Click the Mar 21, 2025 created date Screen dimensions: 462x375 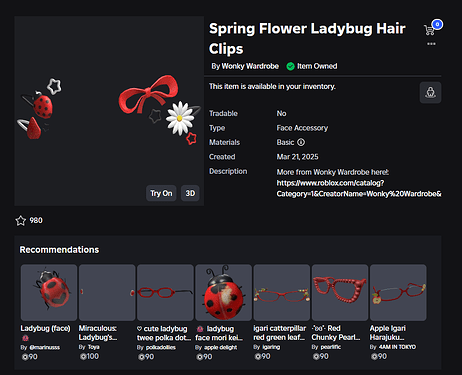tap(297, 157)
